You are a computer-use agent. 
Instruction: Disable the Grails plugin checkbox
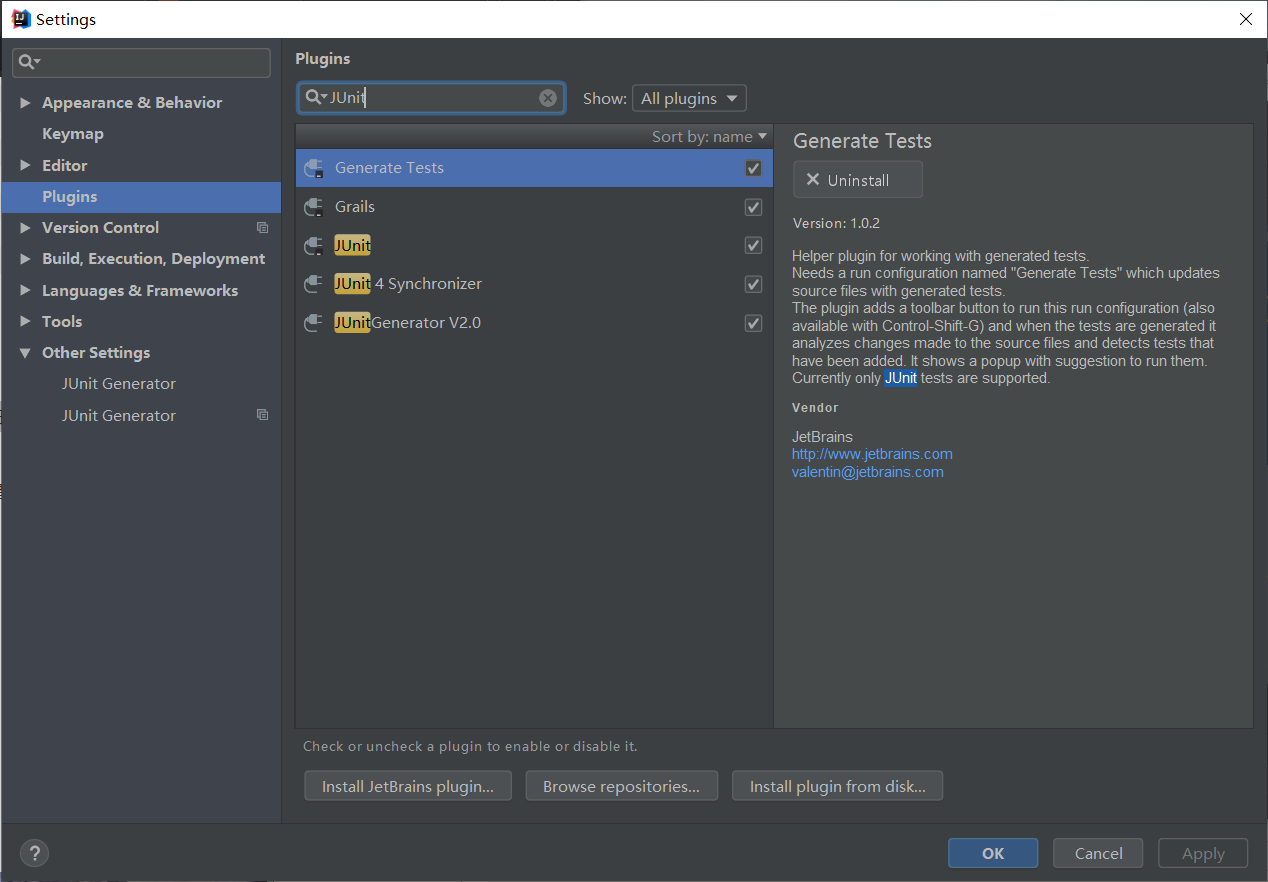(754, 207)
